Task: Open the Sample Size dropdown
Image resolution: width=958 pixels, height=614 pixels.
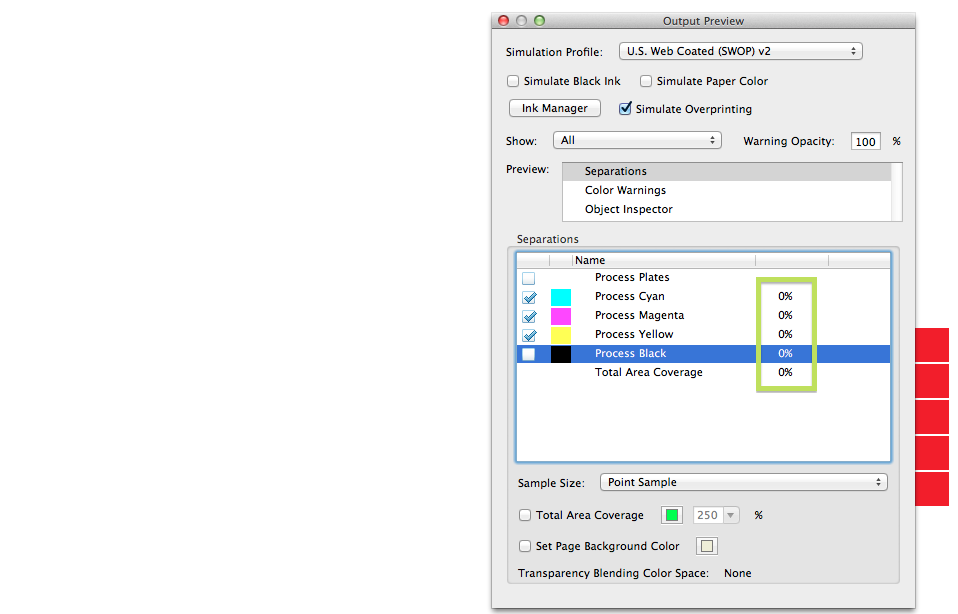Action: pyautogui.click(x=744, y=482)
